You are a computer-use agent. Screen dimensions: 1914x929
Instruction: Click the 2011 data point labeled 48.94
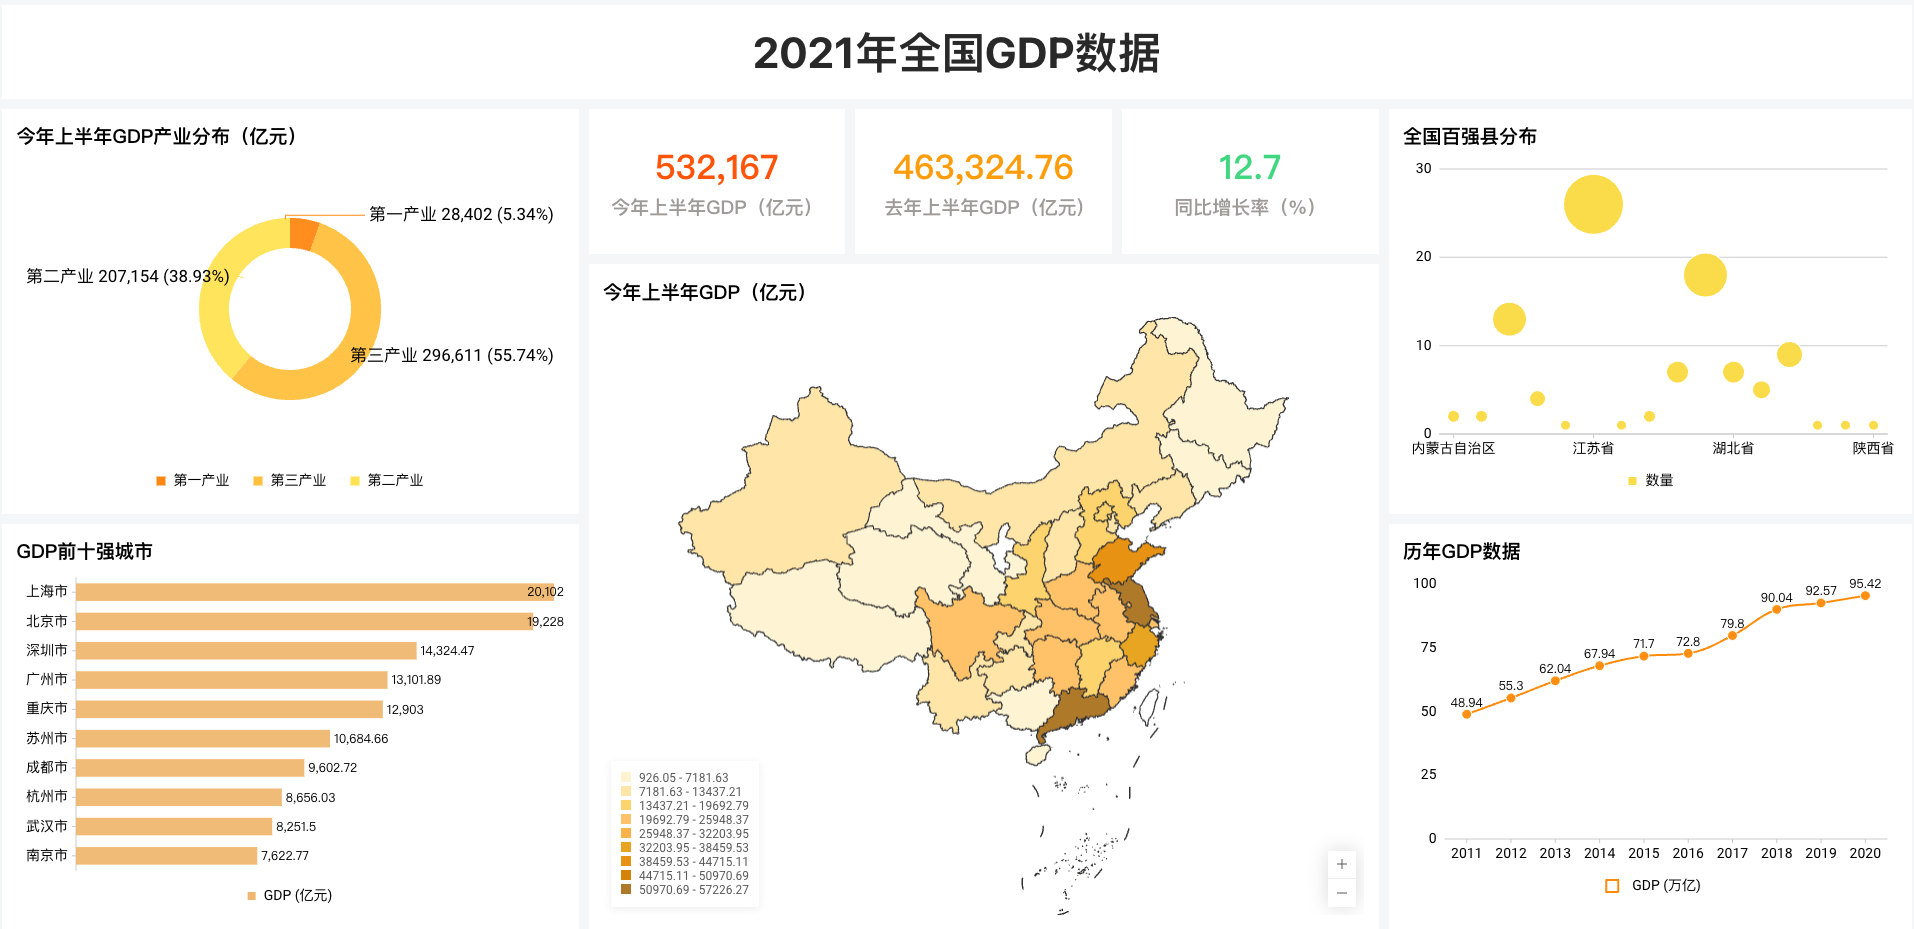[1466, 714]
